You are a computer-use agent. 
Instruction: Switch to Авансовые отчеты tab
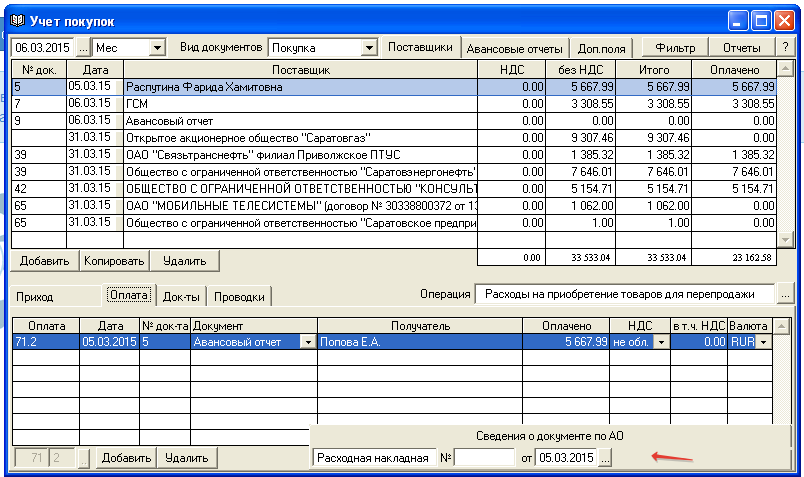click(516, 47)
